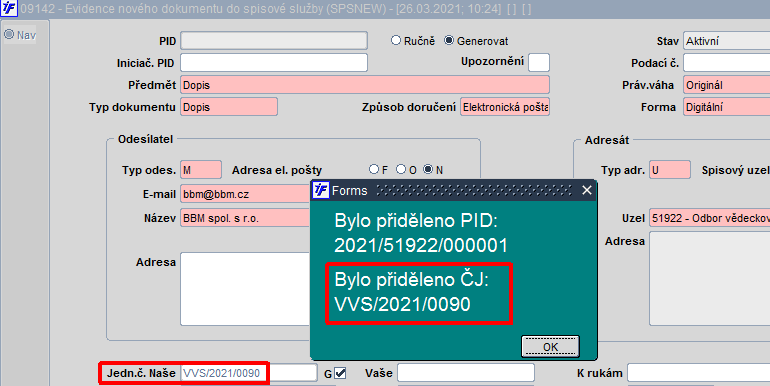Click the Adresa el. pošty label
This screenshot has height=386, width=770.
click(277, 170)
